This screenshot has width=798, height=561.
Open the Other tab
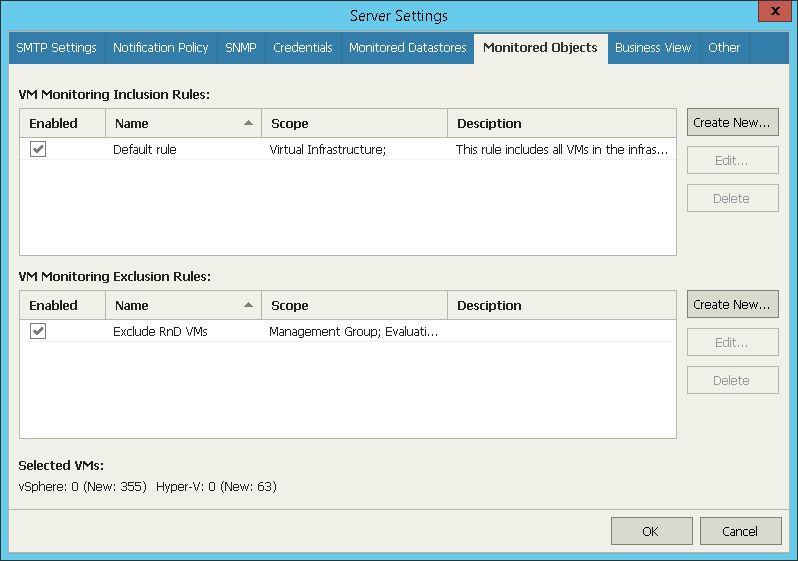pyautogui.click(x=724, y=48)
